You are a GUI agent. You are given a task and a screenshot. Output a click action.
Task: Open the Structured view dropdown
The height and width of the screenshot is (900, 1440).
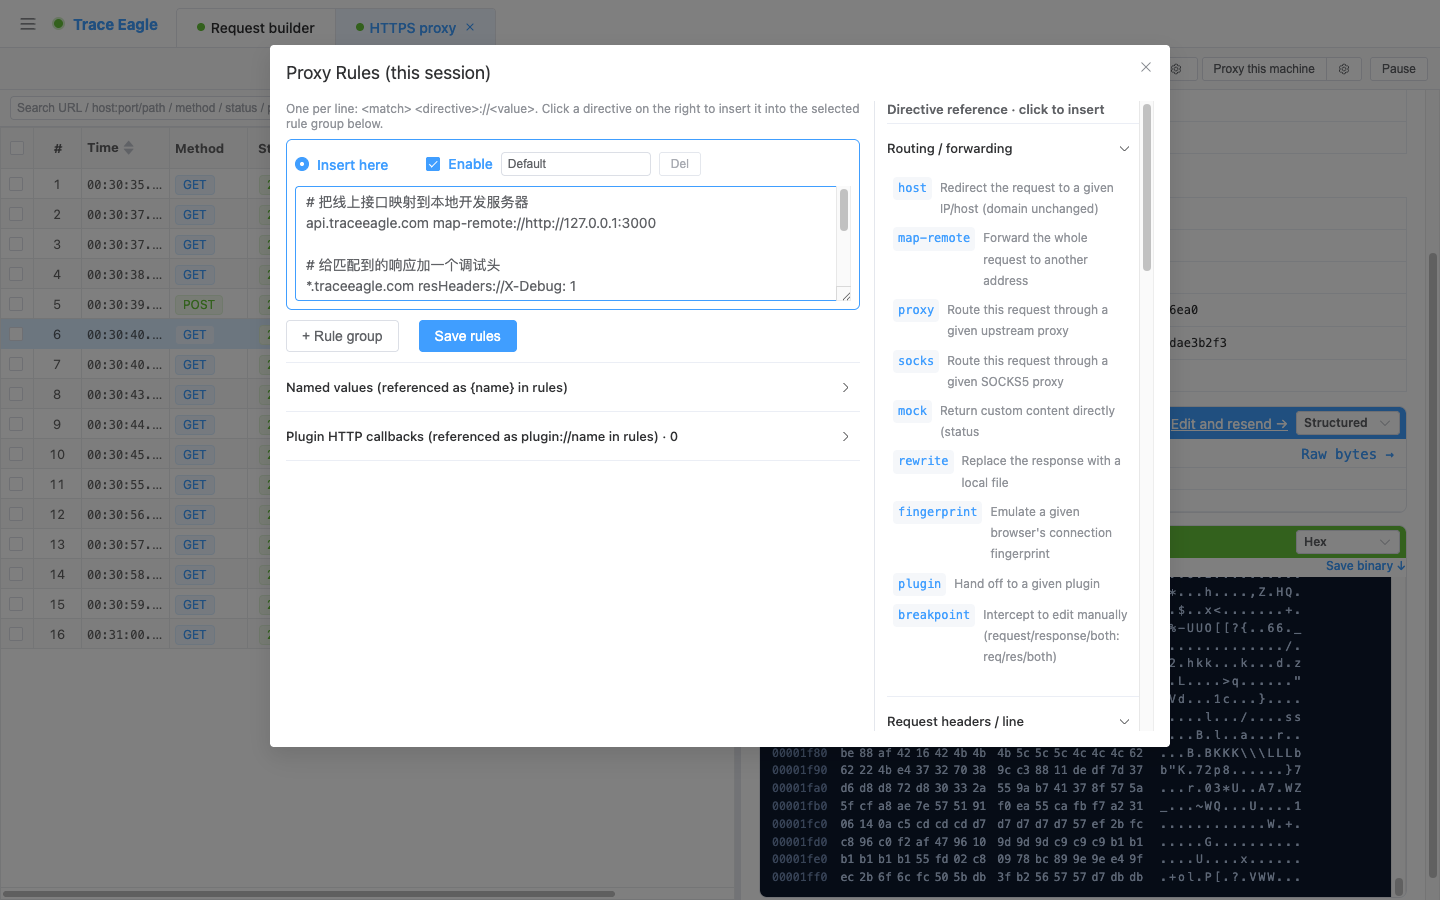1347,423
